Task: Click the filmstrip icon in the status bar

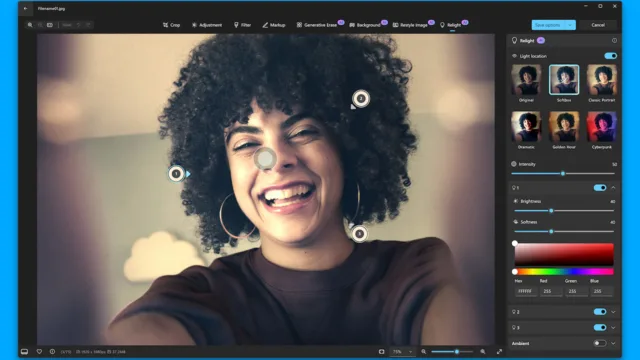Action: pyautogui.click(x=24, y=351)
